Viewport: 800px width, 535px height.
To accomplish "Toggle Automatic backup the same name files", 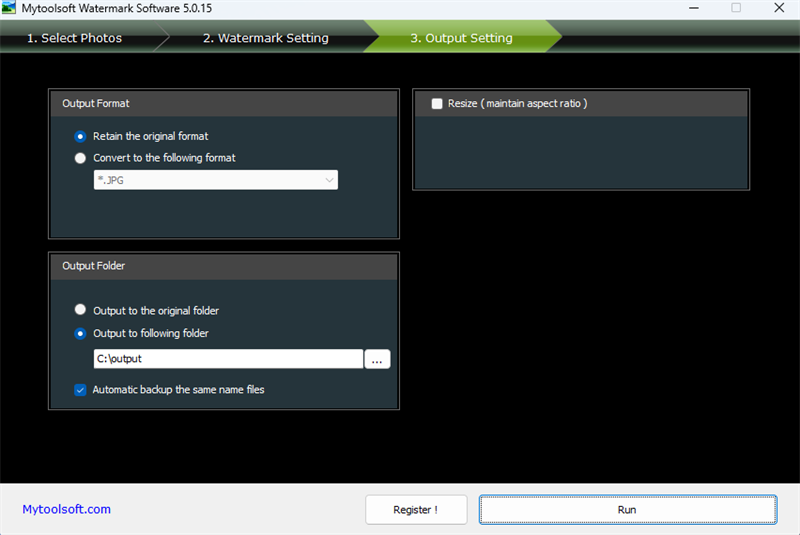I will coord(80,390).
